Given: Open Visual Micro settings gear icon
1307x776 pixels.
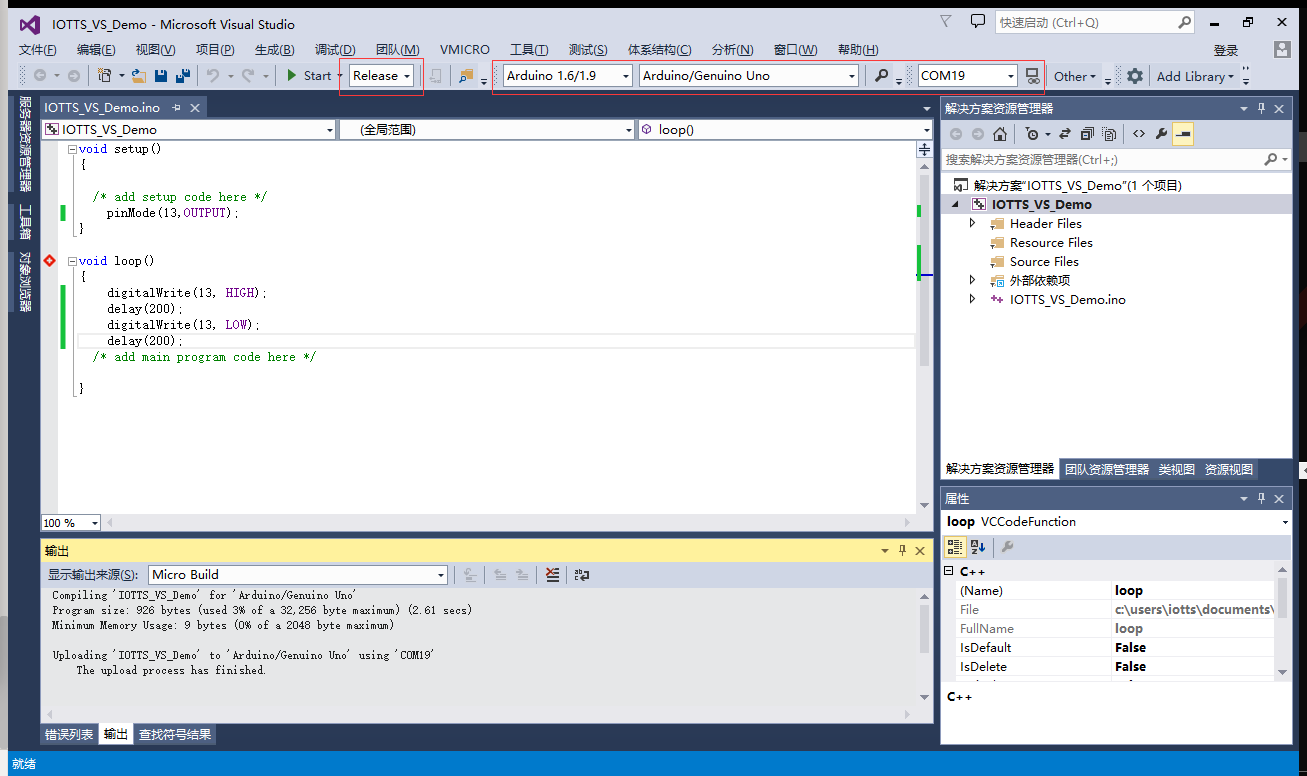Looking at the screenshot, I should 1134,76.
